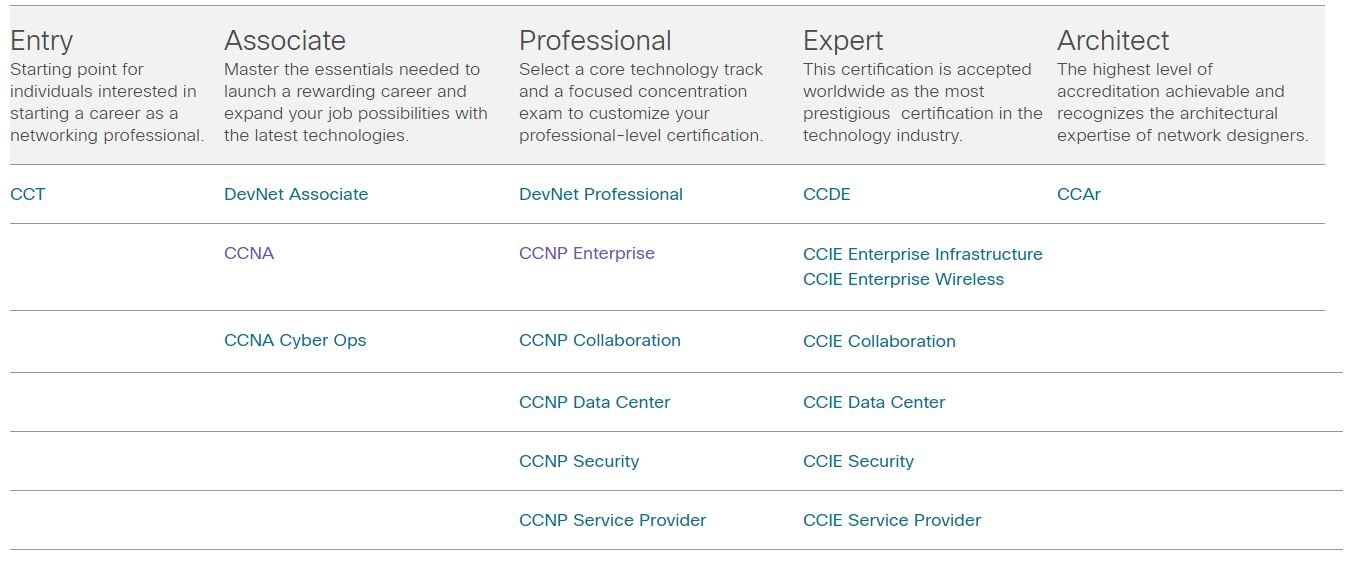This screenshot has height=572, width=1351.
Task: Open the CCNA certification page
Action: 249,253
